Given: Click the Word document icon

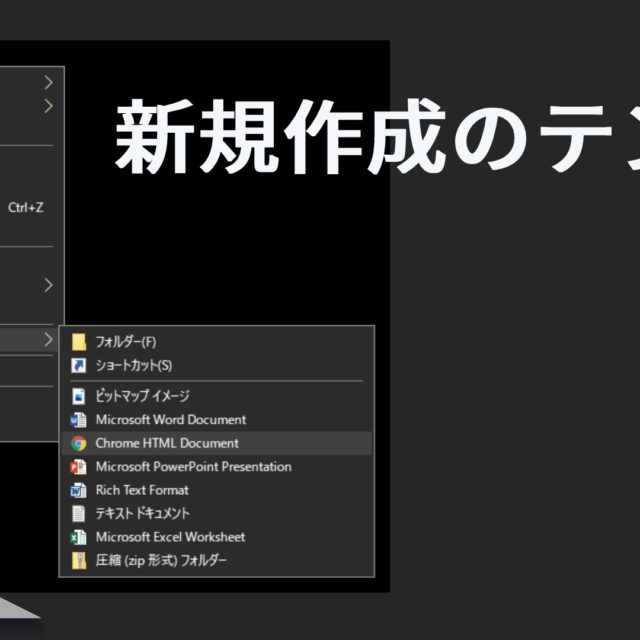Looking at the screenshot, I should pos(78,420).
